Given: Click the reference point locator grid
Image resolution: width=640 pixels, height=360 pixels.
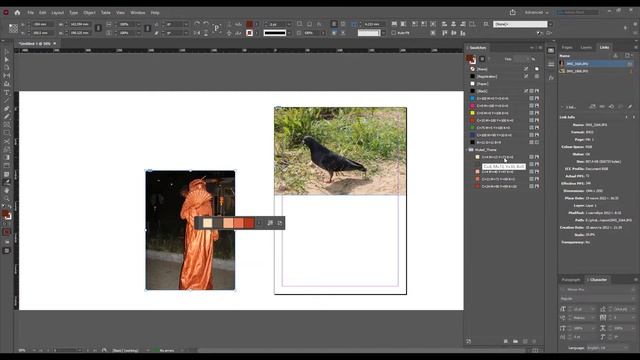Looking at the screenshot, I should tap(13, 29).
